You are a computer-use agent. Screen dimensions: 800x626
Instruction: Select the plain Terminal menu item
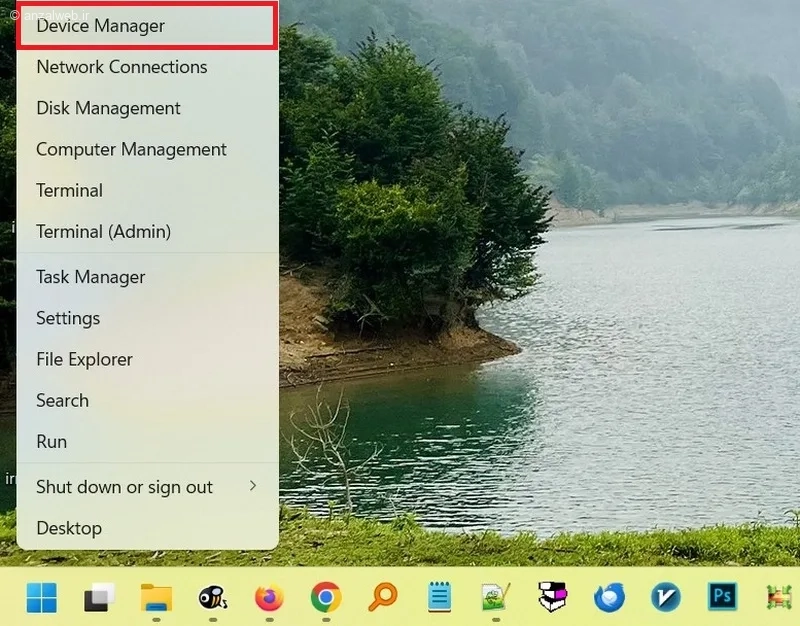pyautogui.click(x=147, y=191)
